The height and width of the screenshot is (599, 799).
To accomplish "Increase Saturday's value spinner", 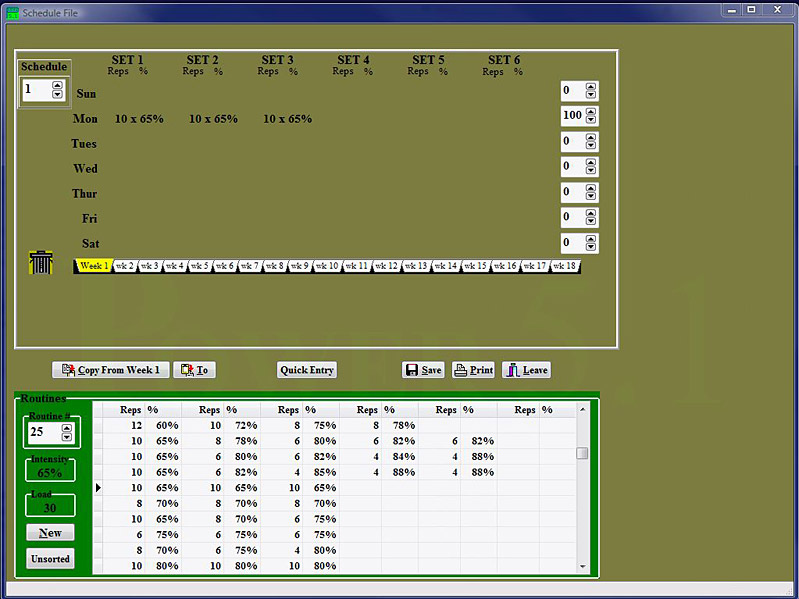I will (x=591, y=239).
